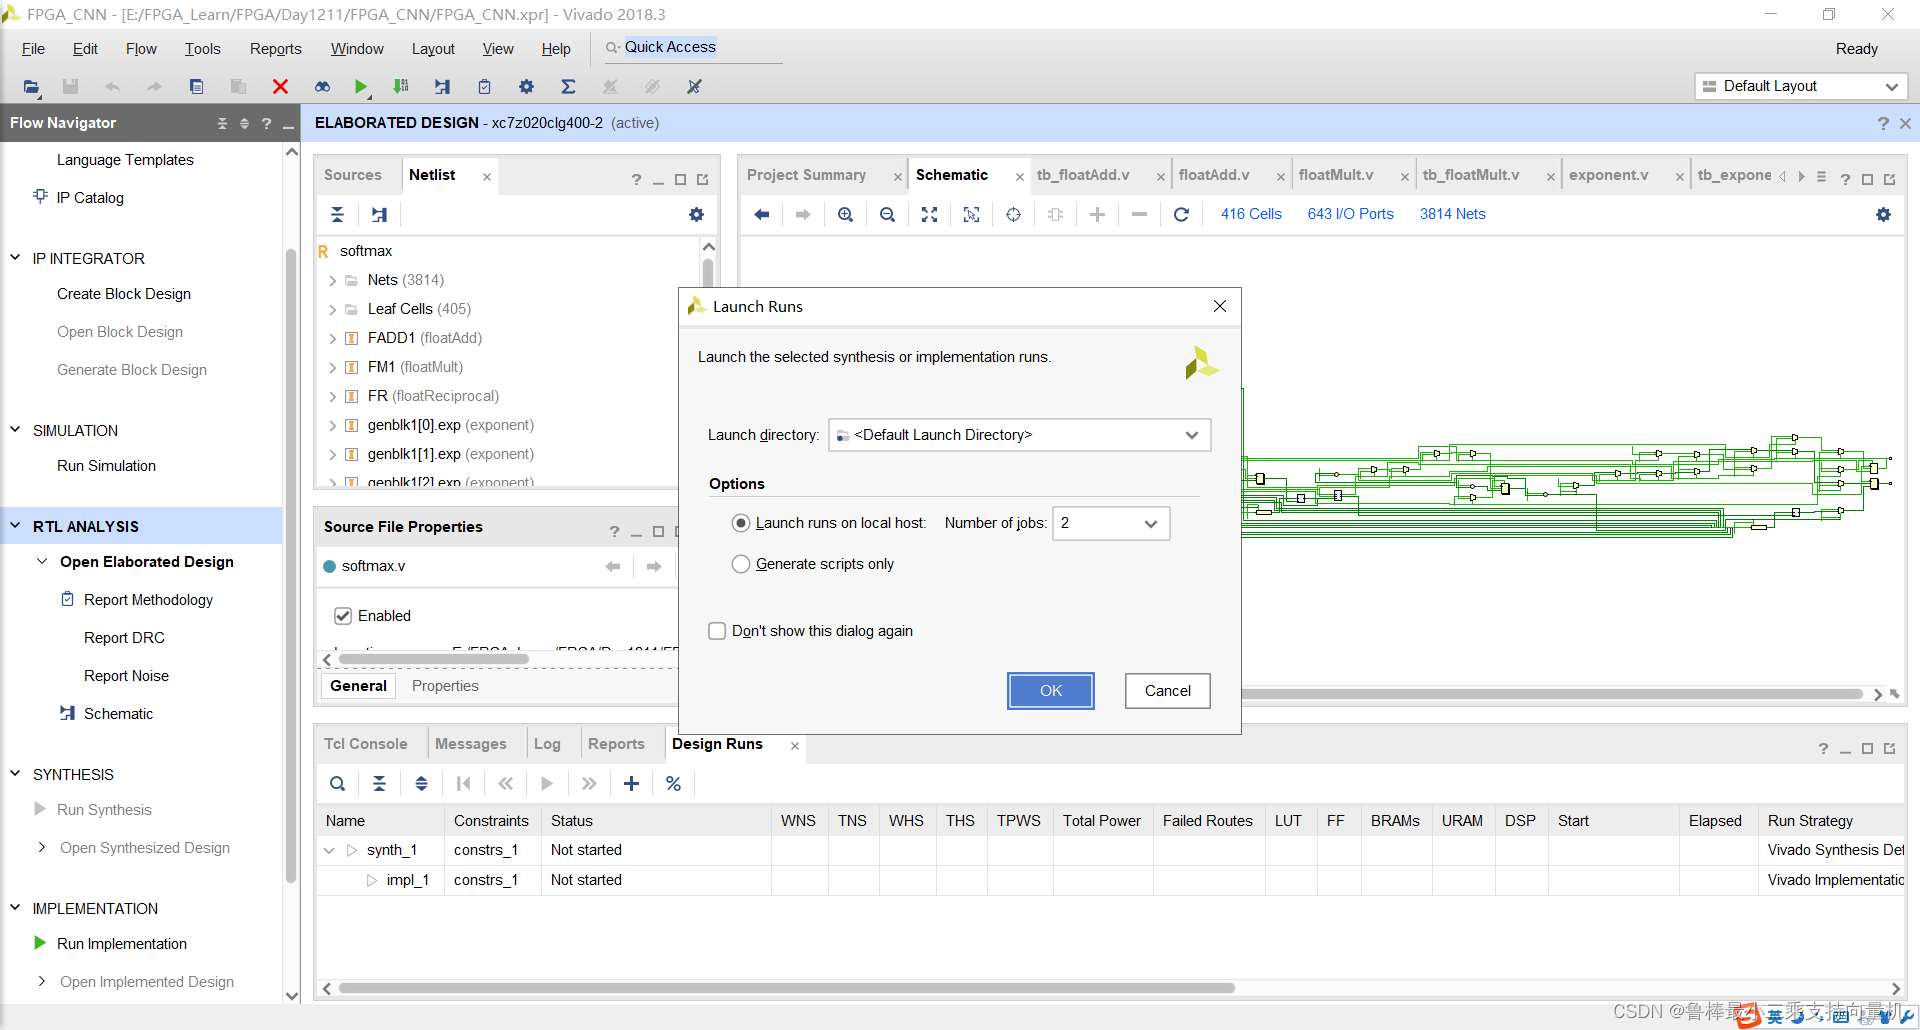Collapse the synth_1 run row
Screen dimensions: 1920x1030
pos(329,850)
